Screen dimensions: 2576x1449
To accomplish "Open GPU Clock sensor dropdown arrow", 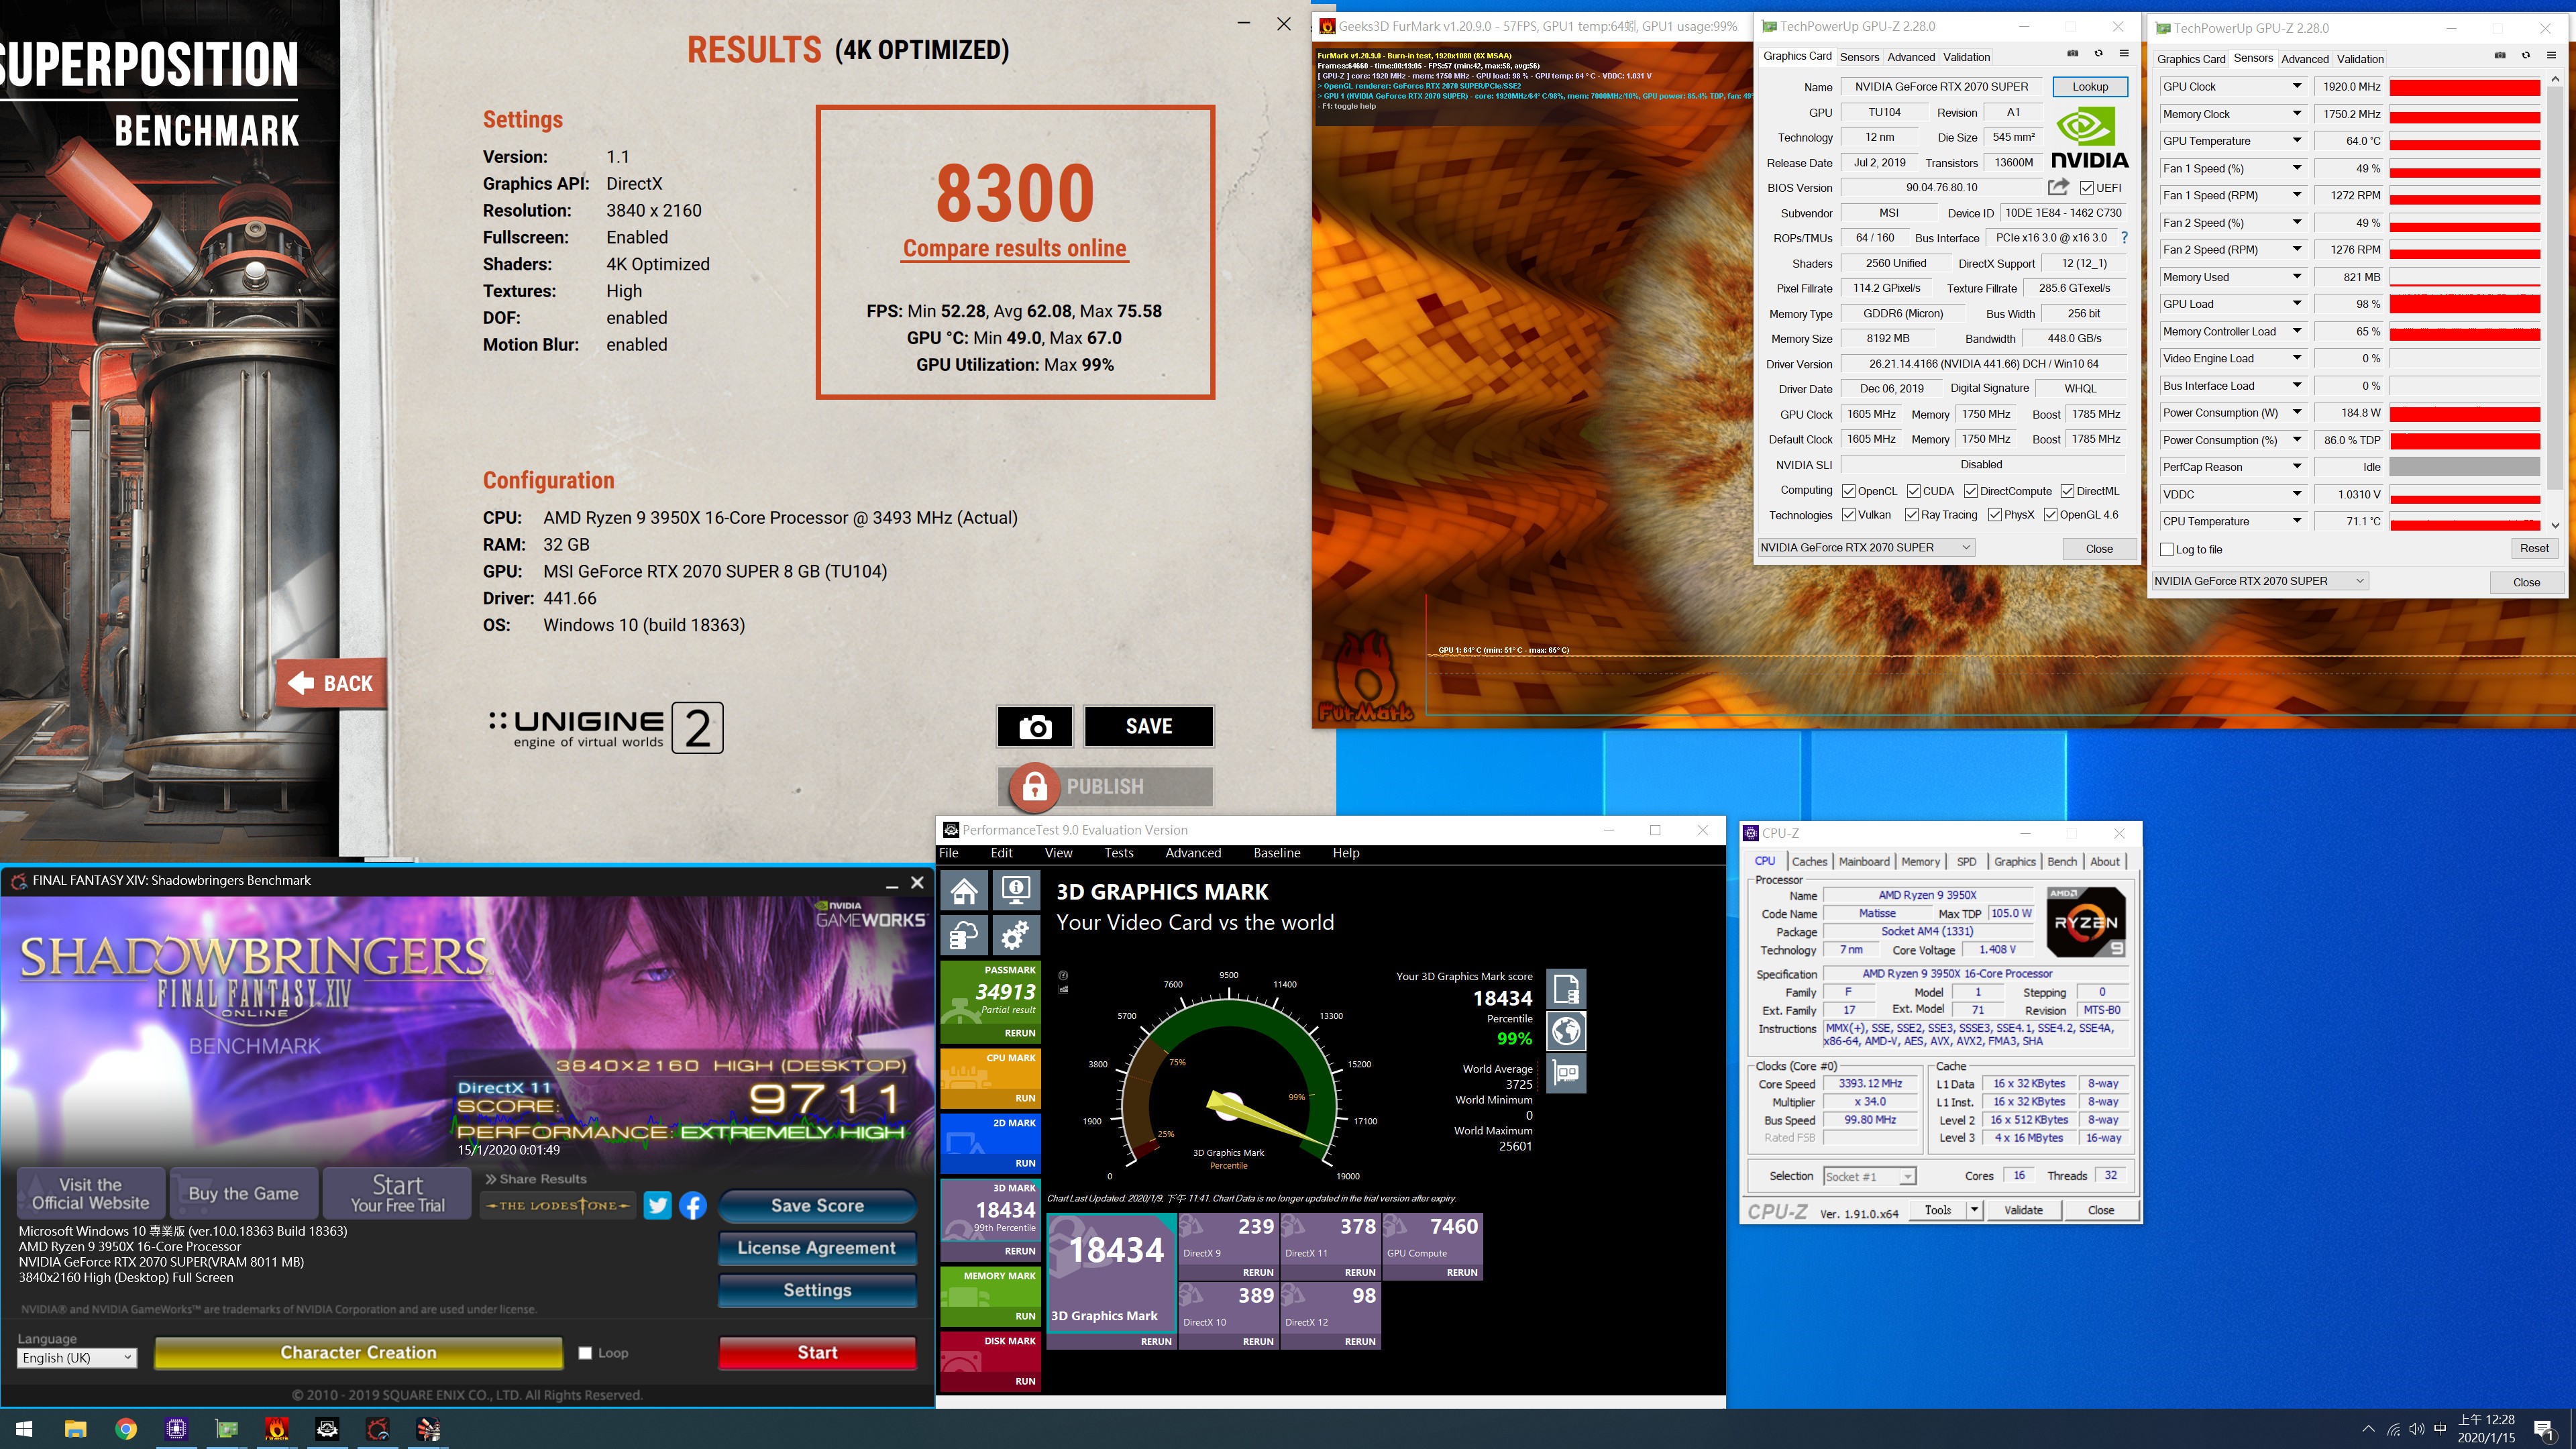I will click(2297, 86).
